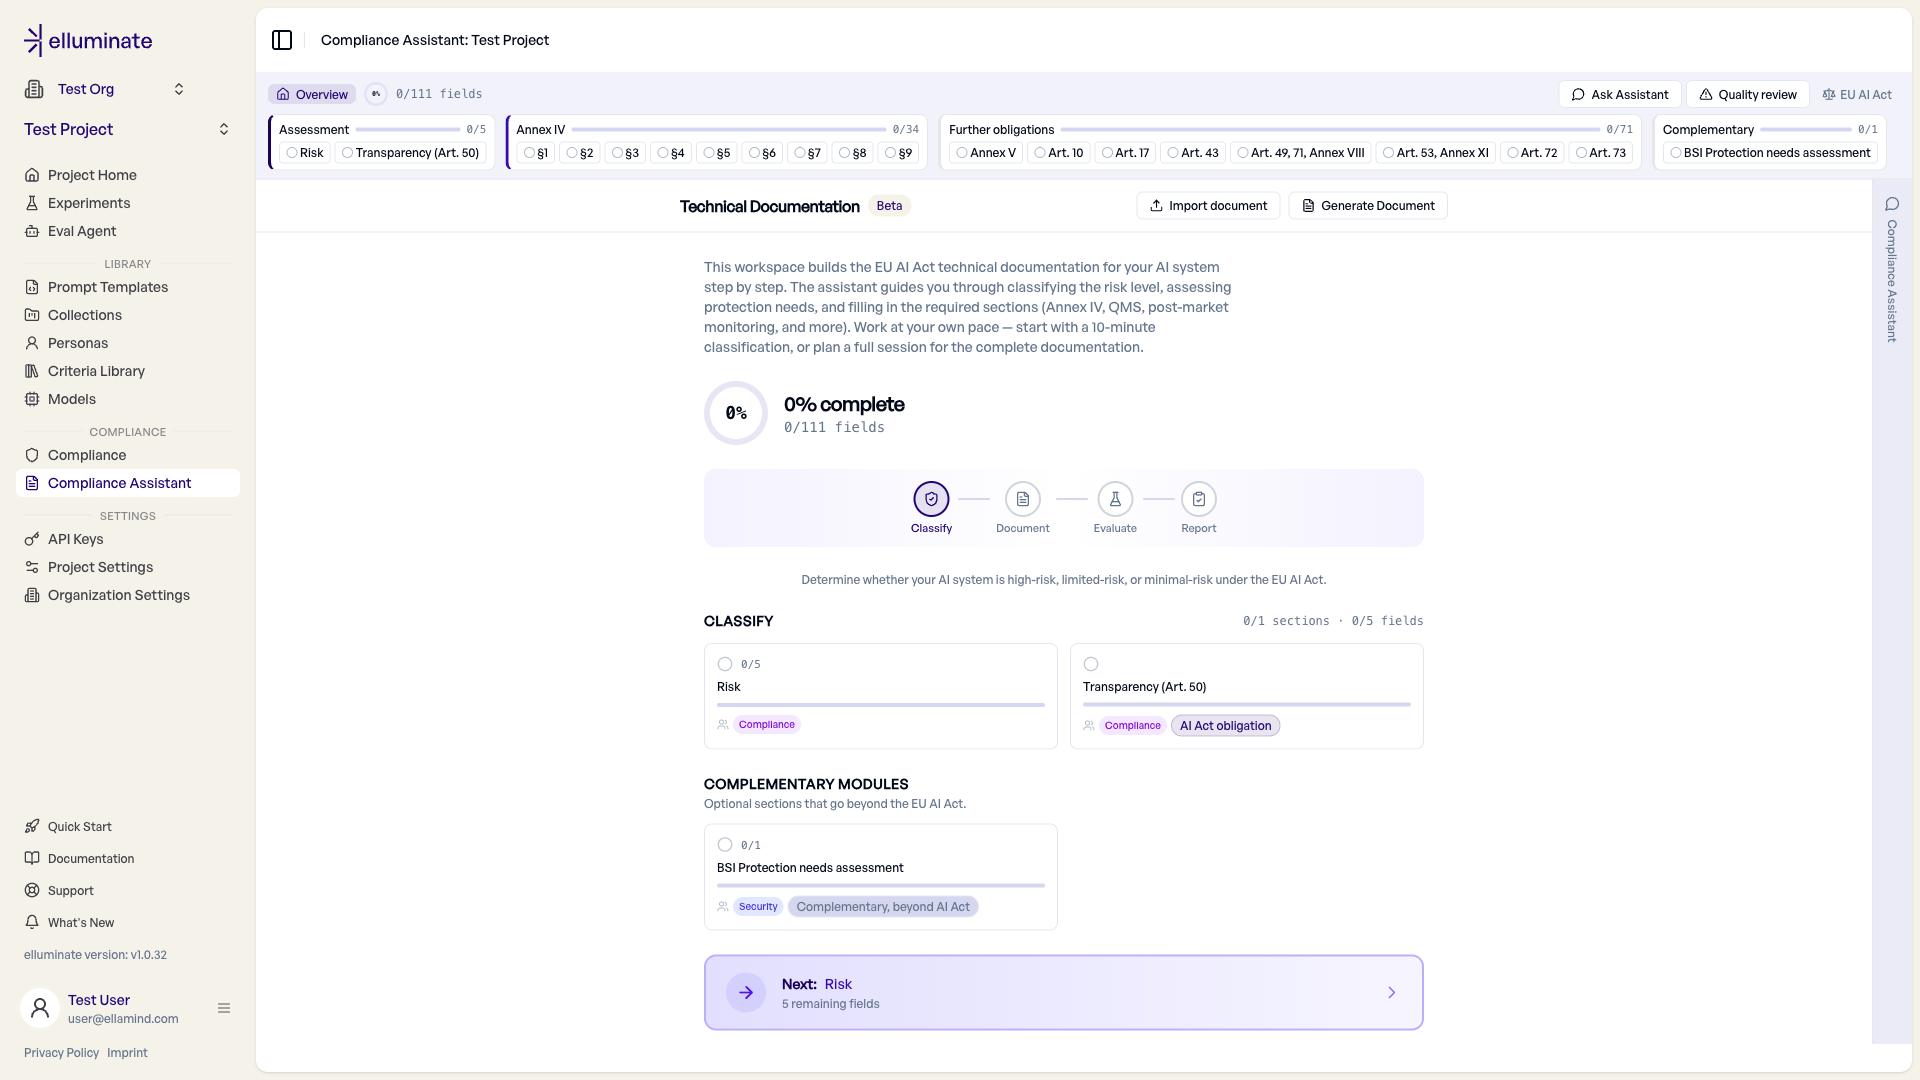Open Compliance Assistant in sidebar
The width and height of the screenshot is (1920, 1080).
(x=128, y=483)
